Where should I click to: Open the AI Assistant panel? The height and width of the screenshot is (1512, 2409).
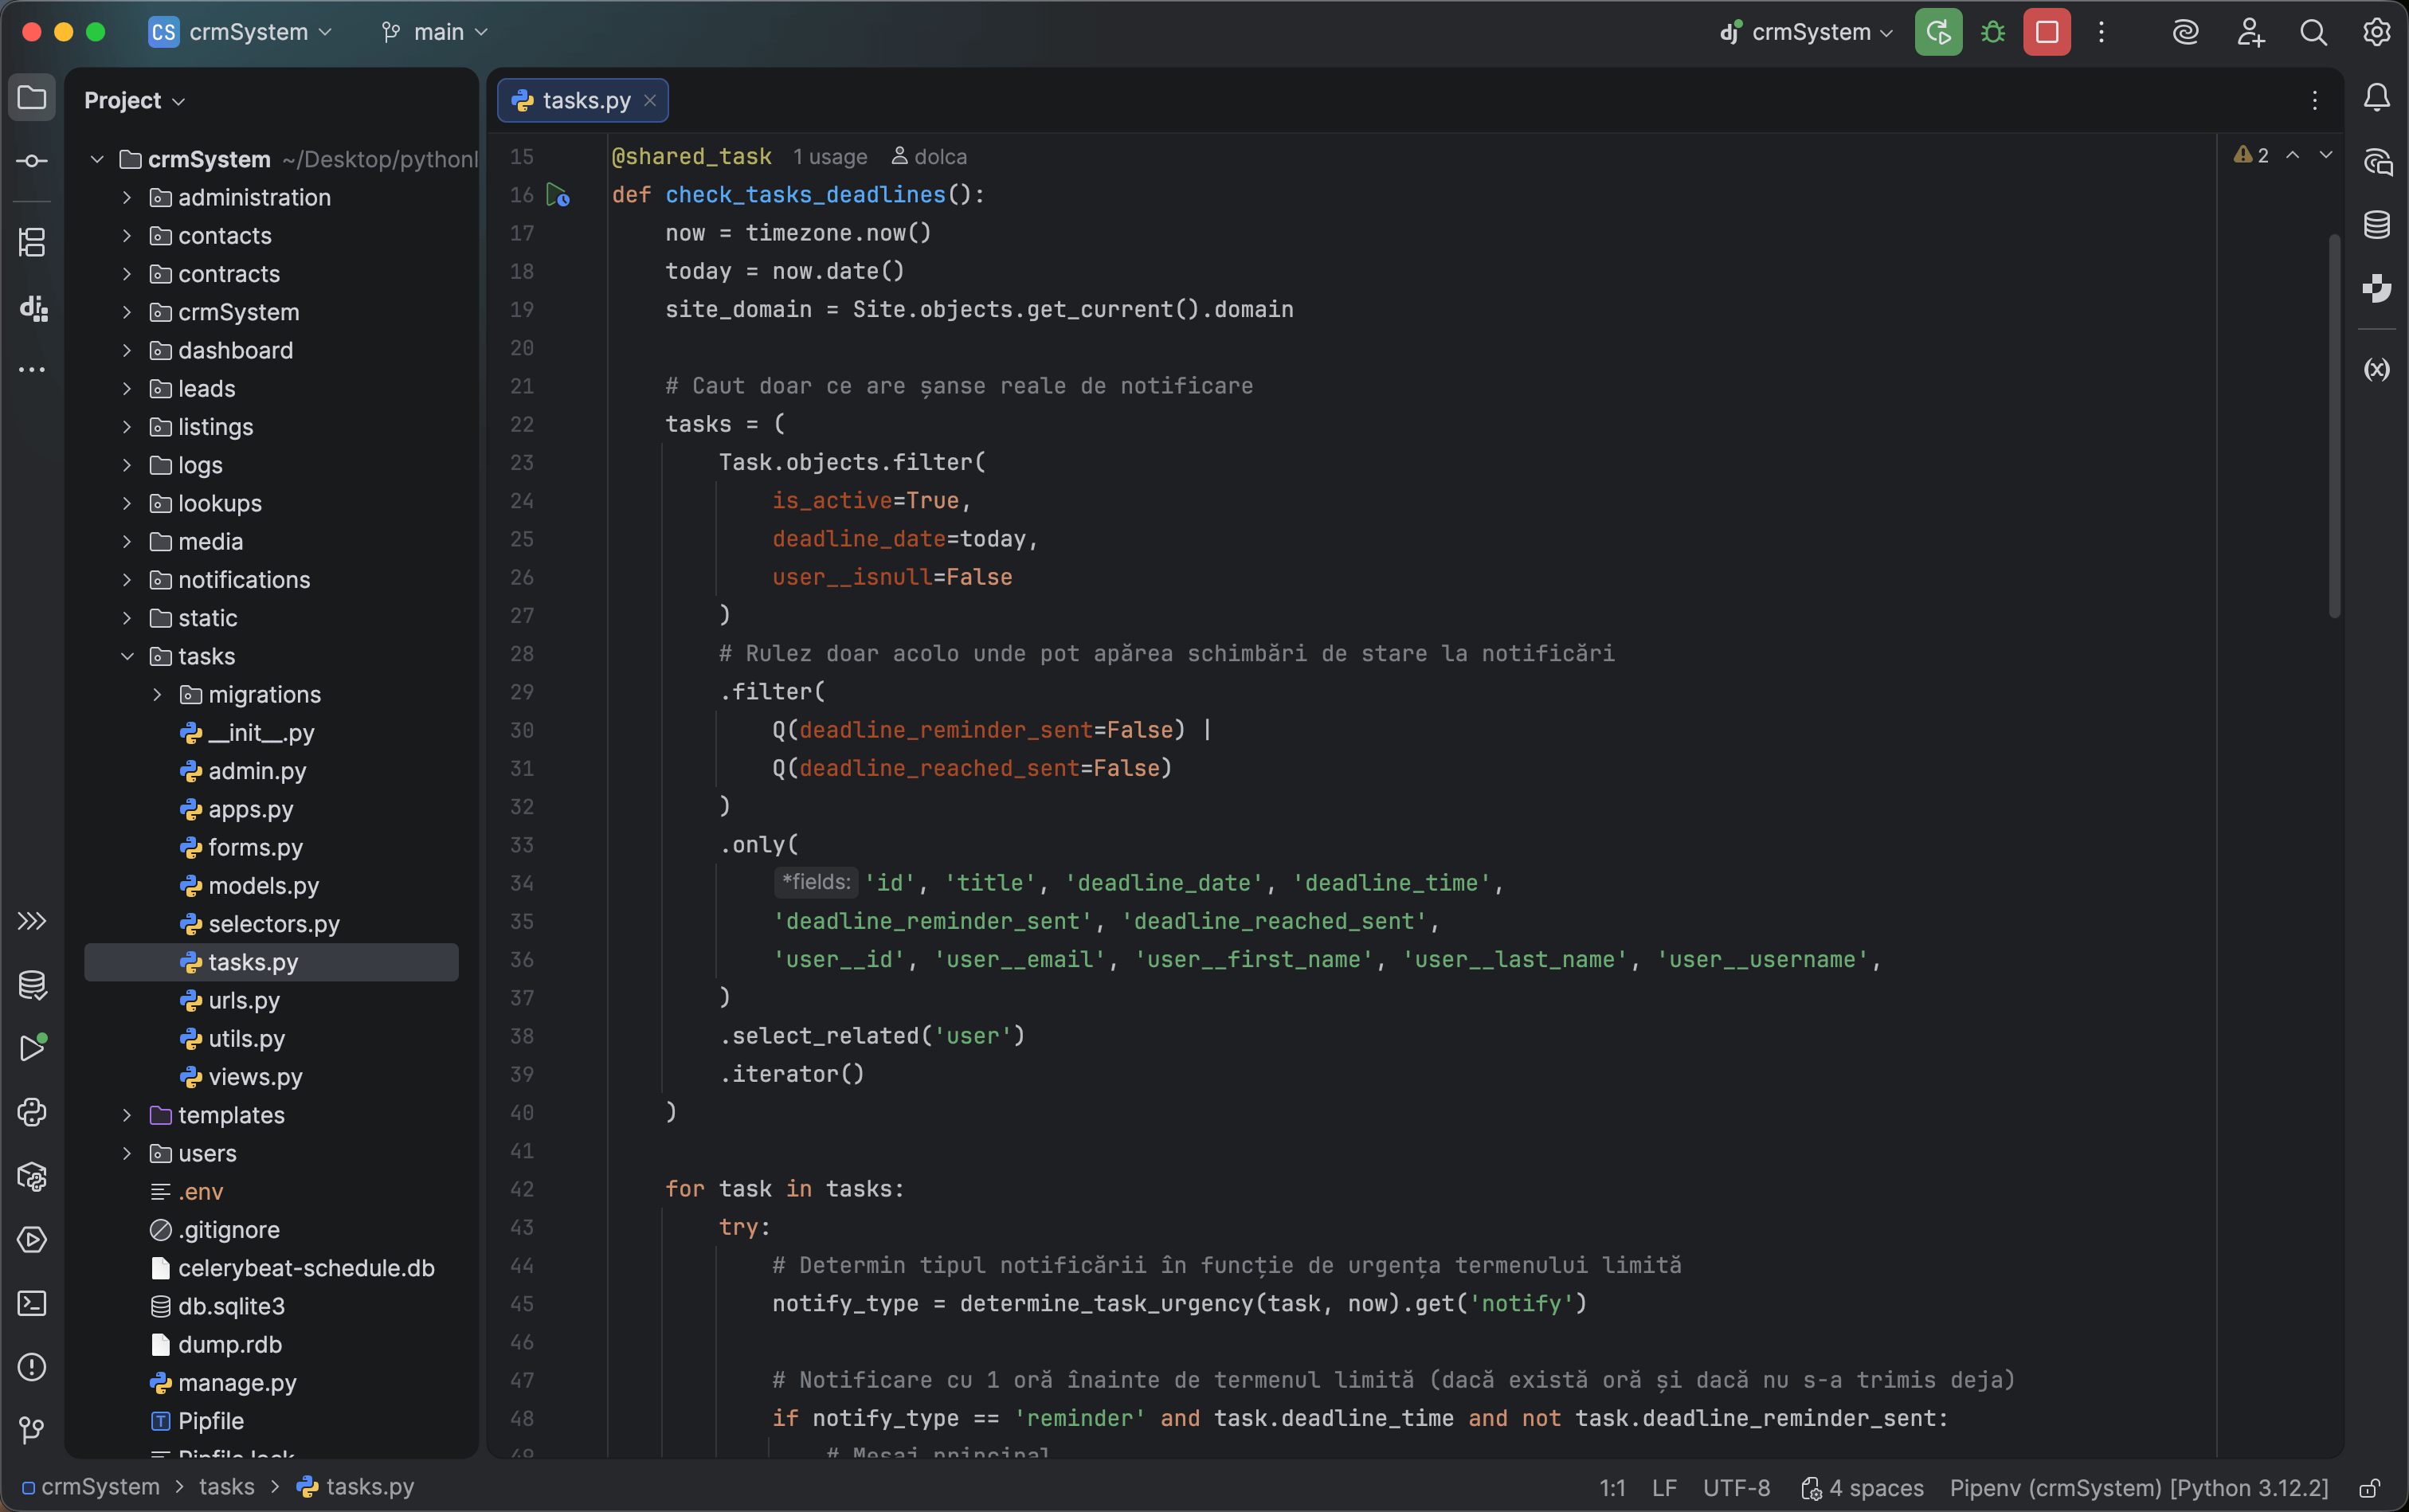coord(2377,162)
